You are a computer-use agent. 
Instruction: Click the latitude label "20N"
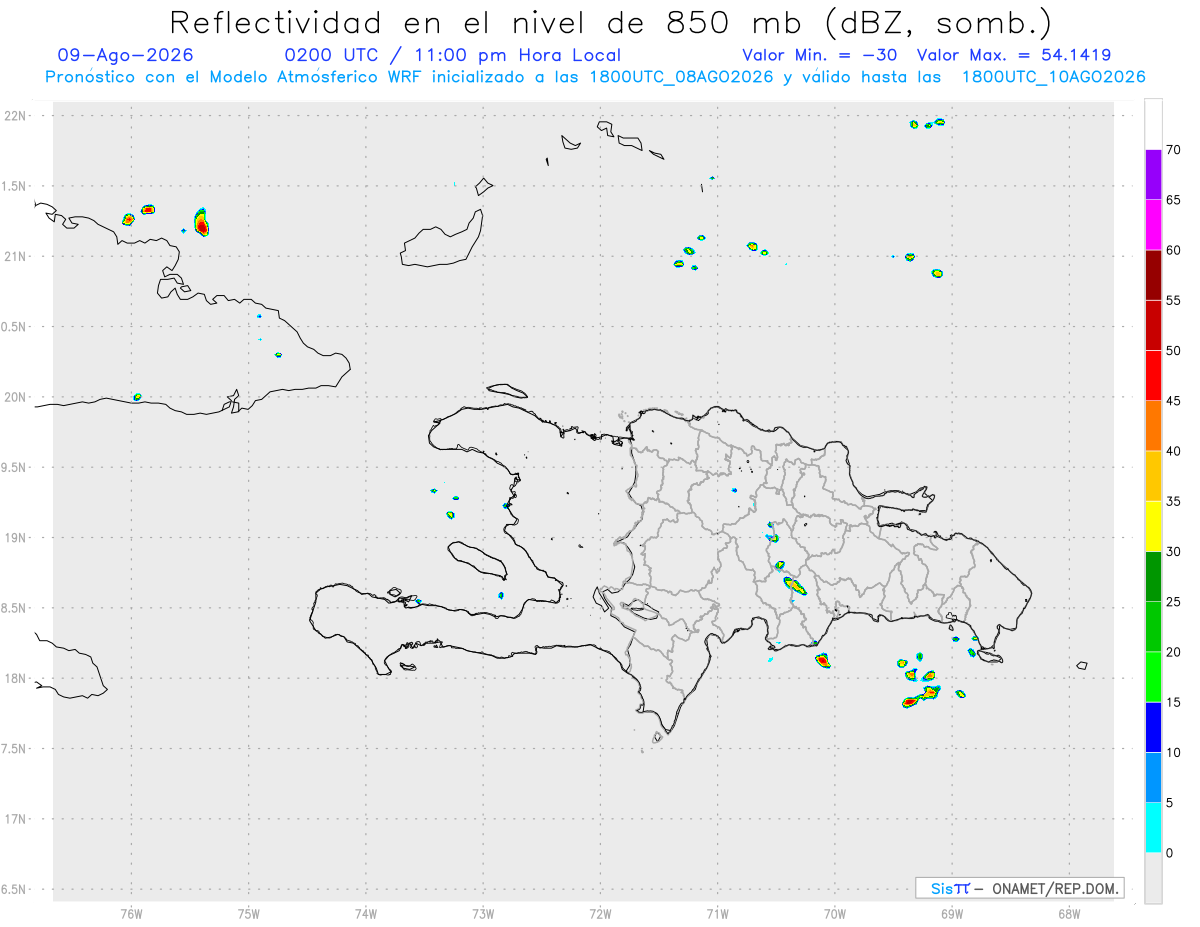click(x=17, y=397)
